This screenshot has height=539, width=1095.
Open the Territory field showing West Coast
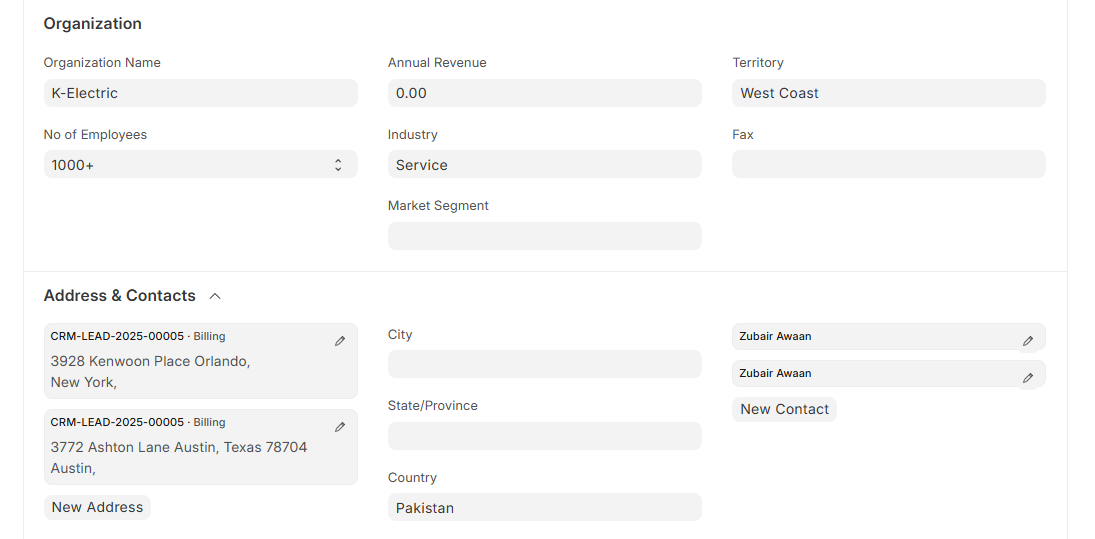888,93
